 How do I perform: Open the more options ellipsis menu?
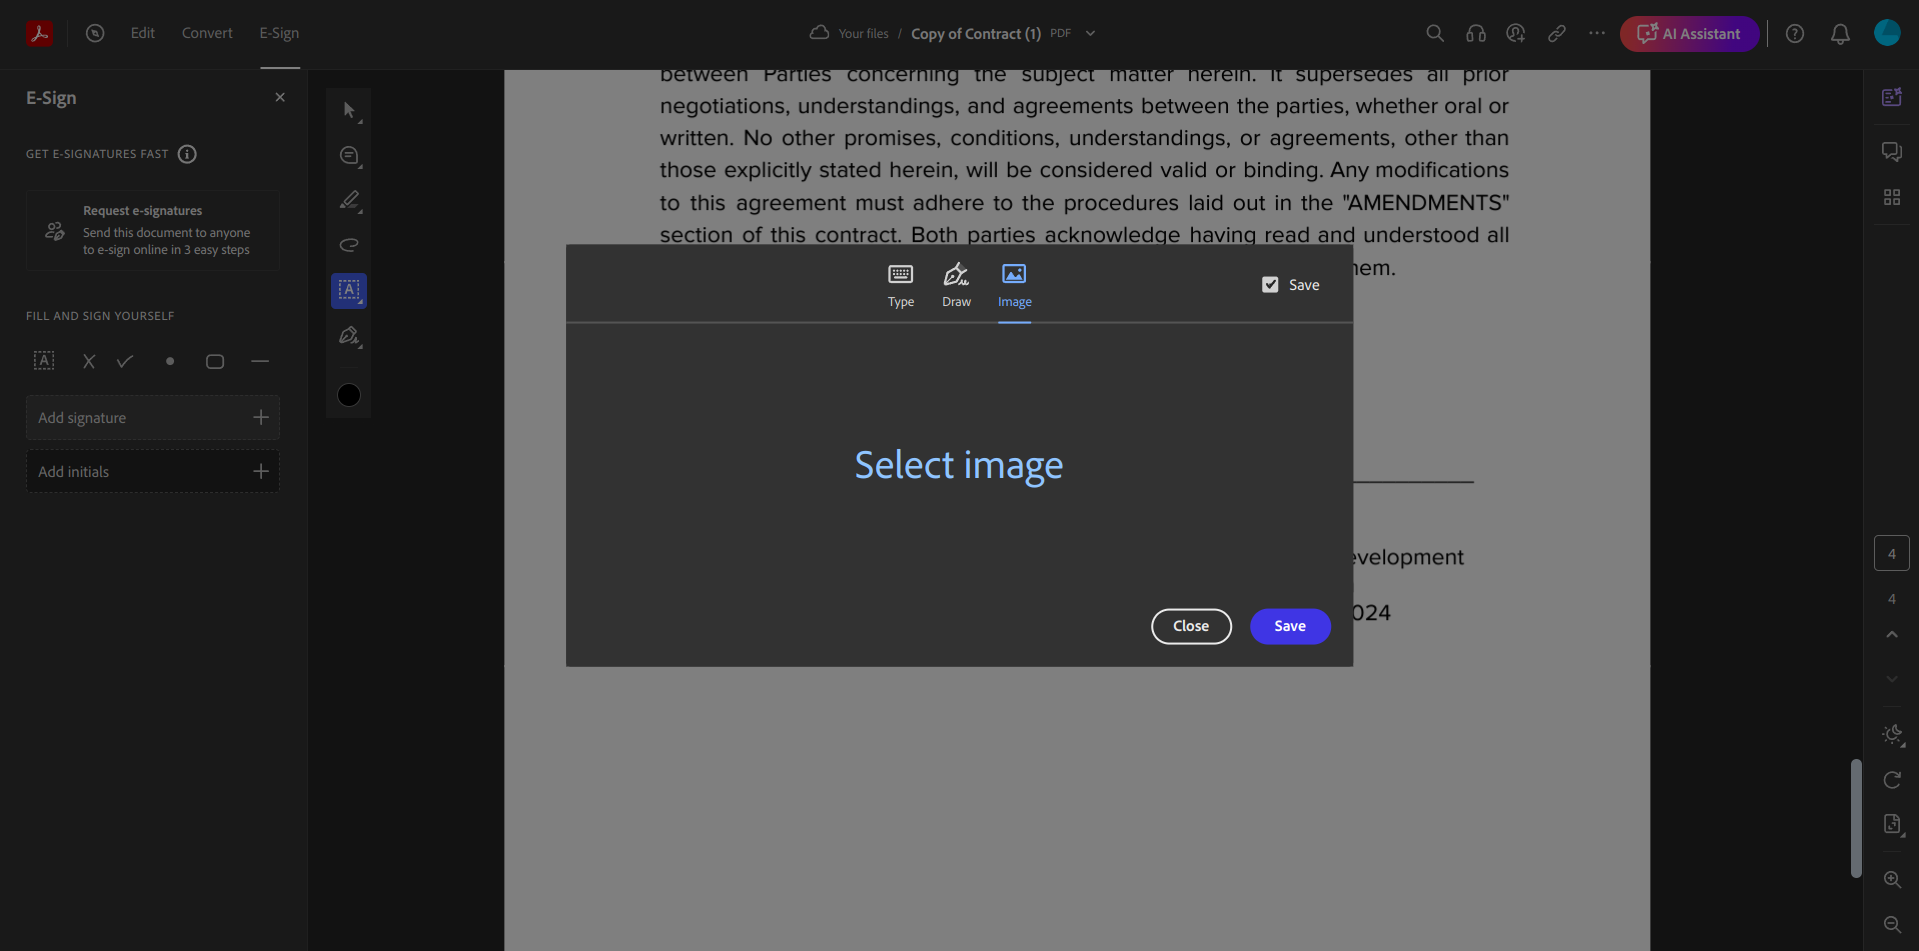(x=1597, y=33)
